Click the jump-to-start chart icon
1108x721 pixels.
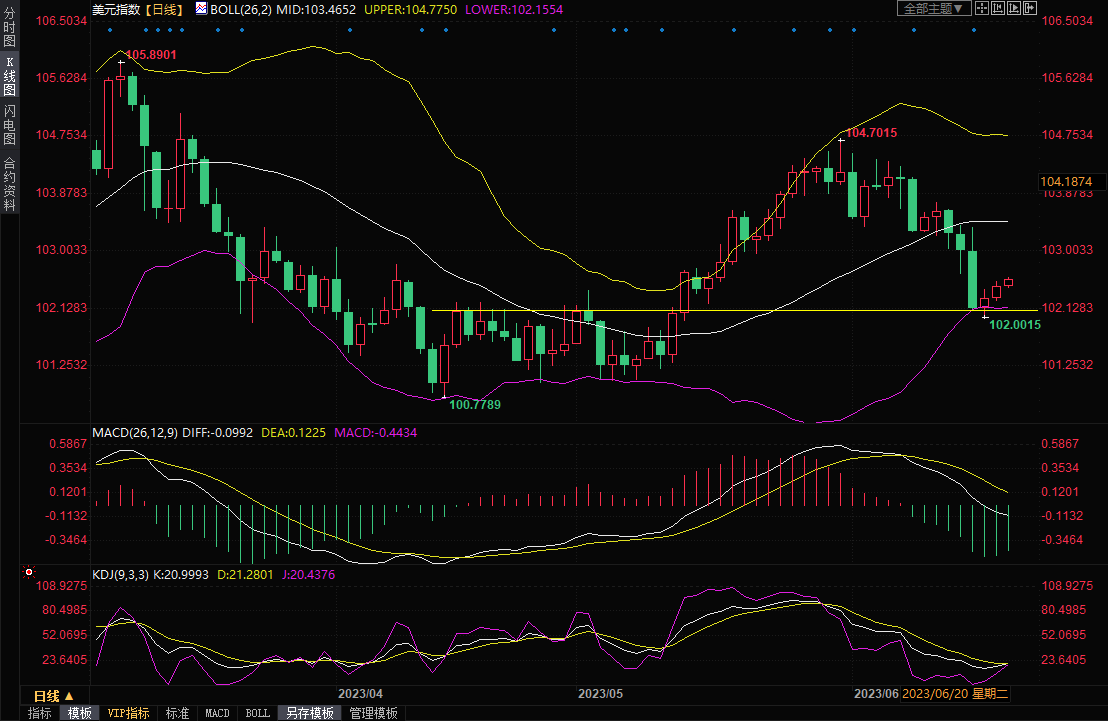point(998,8)
